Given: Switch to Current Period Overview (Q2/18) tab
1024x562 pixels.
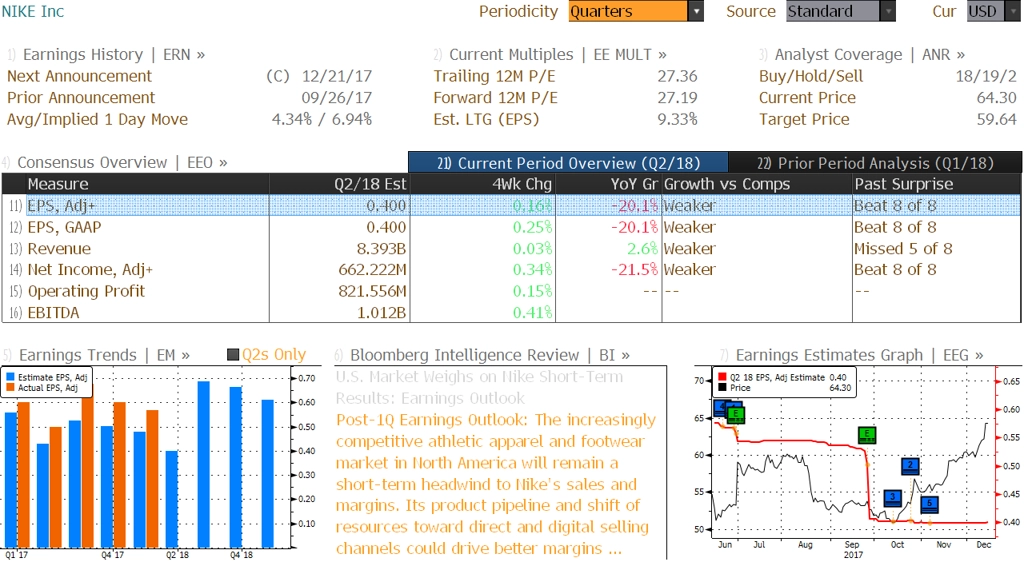Looking at the screenshot, I should pyautogui.click(x=568, y=163).
